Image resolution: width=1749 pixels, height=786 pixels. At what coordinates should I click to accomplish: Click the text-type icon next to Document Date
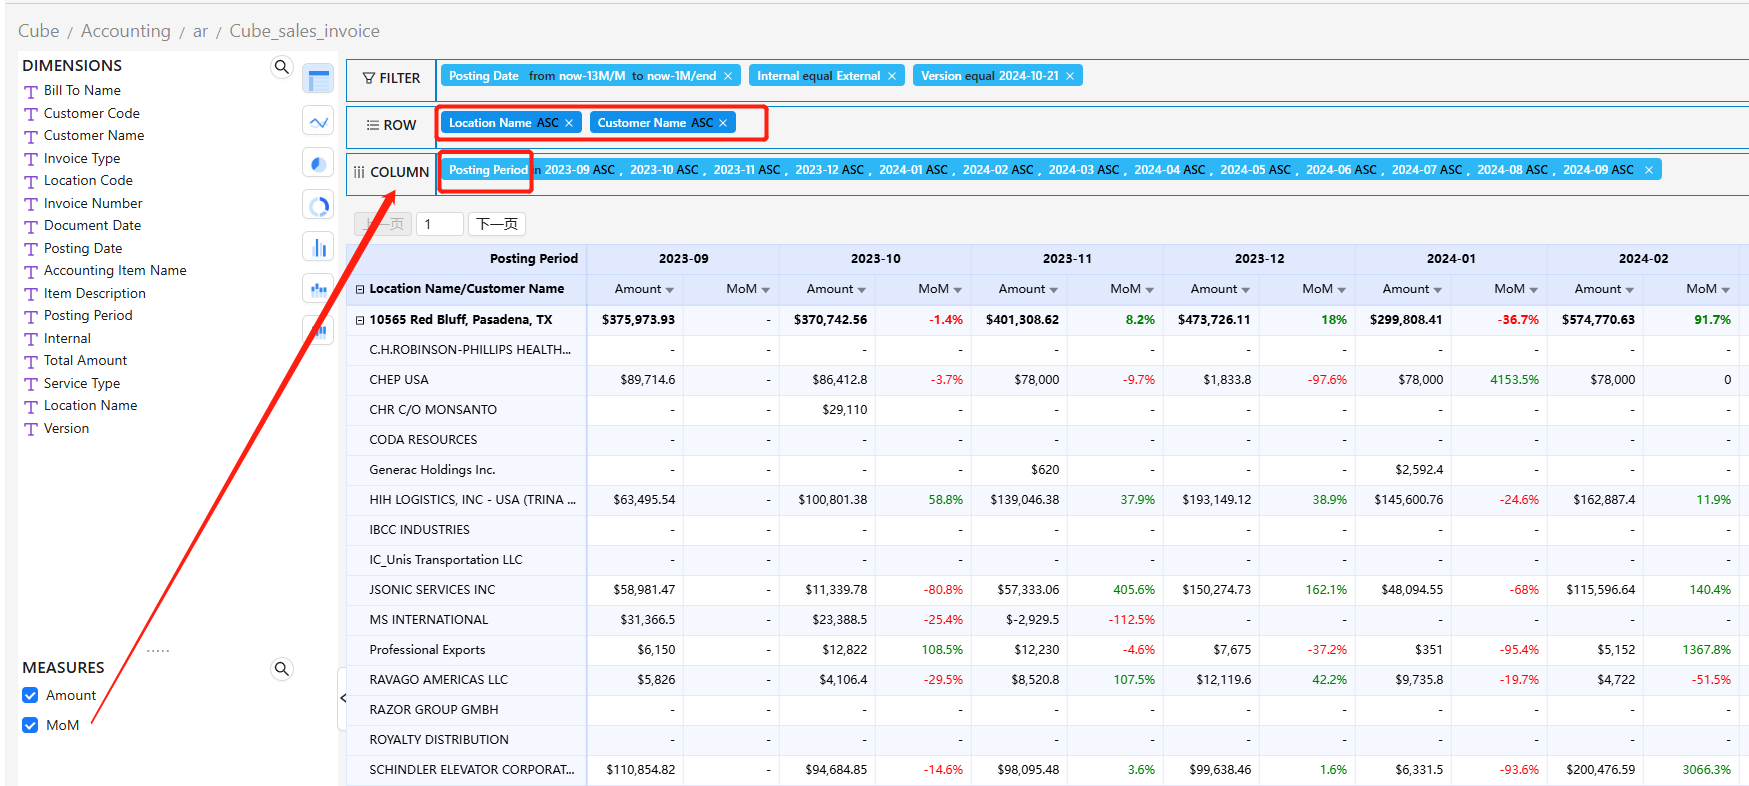tap(31, 226)
